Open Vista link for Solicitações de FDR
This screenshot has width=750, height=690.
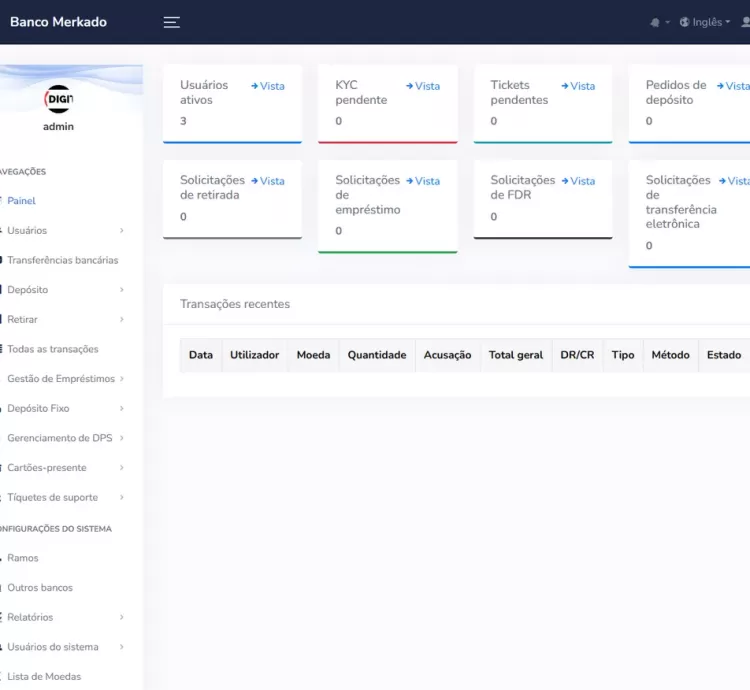click(578, 181)
